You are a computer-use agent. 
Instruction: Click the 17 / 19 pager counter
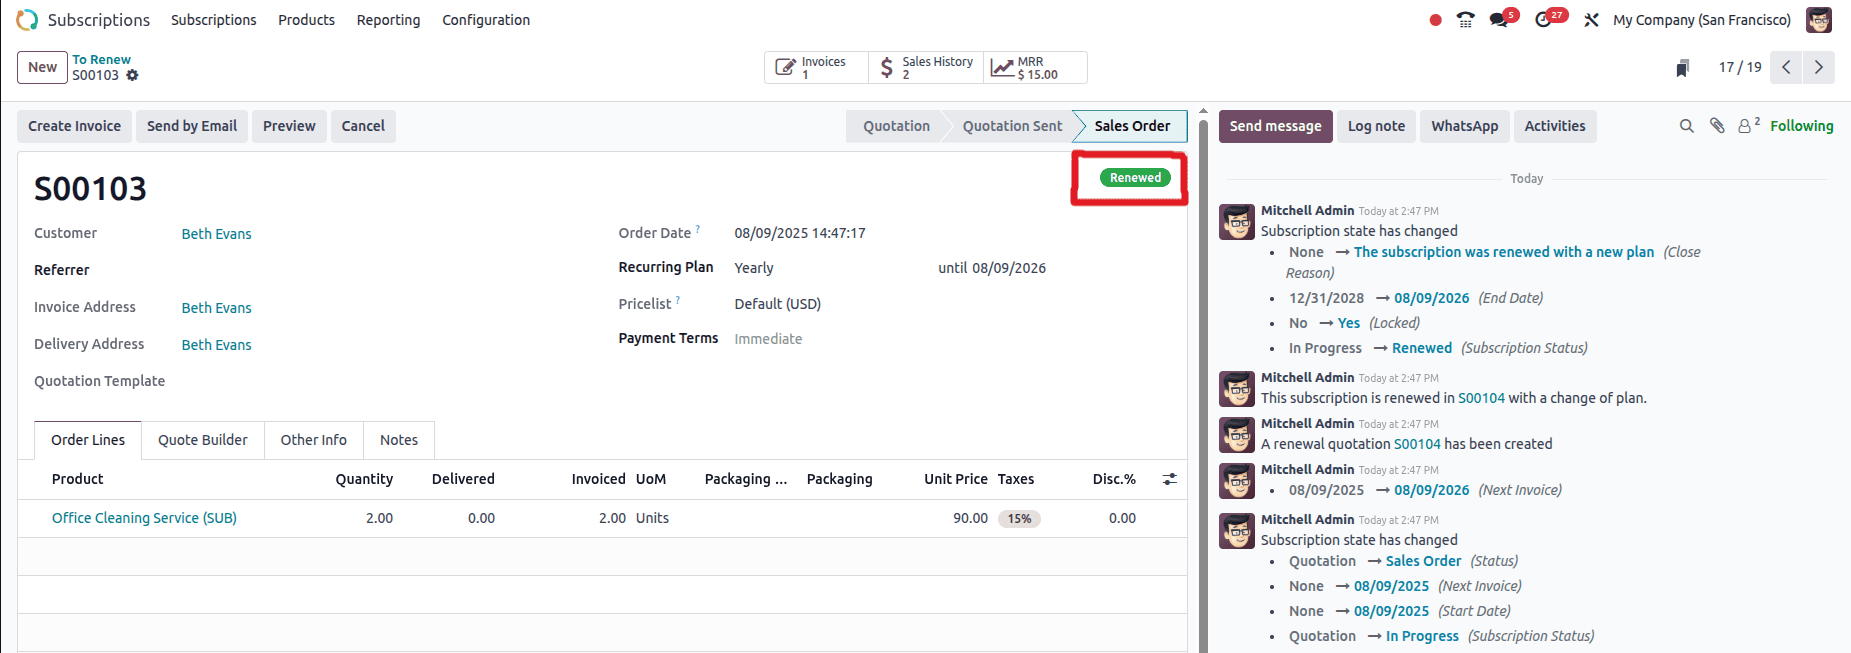point(1739,67)
